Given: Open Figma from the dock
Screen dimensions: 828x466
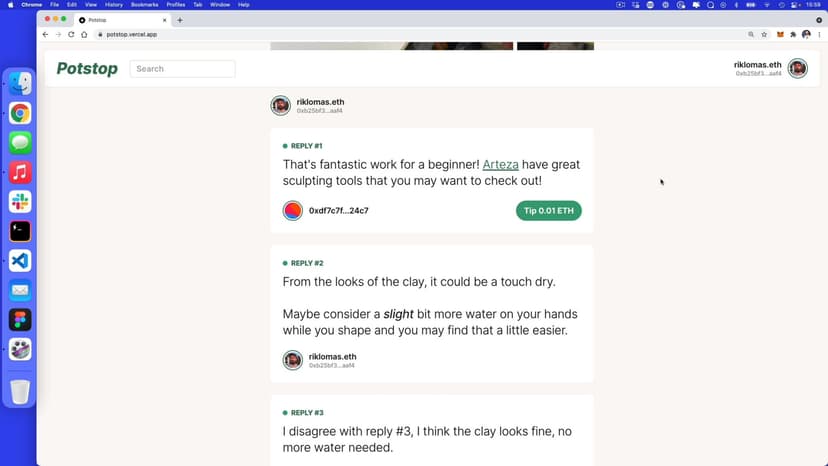Looking at the screenshot, I should click(x=20, y=319).
